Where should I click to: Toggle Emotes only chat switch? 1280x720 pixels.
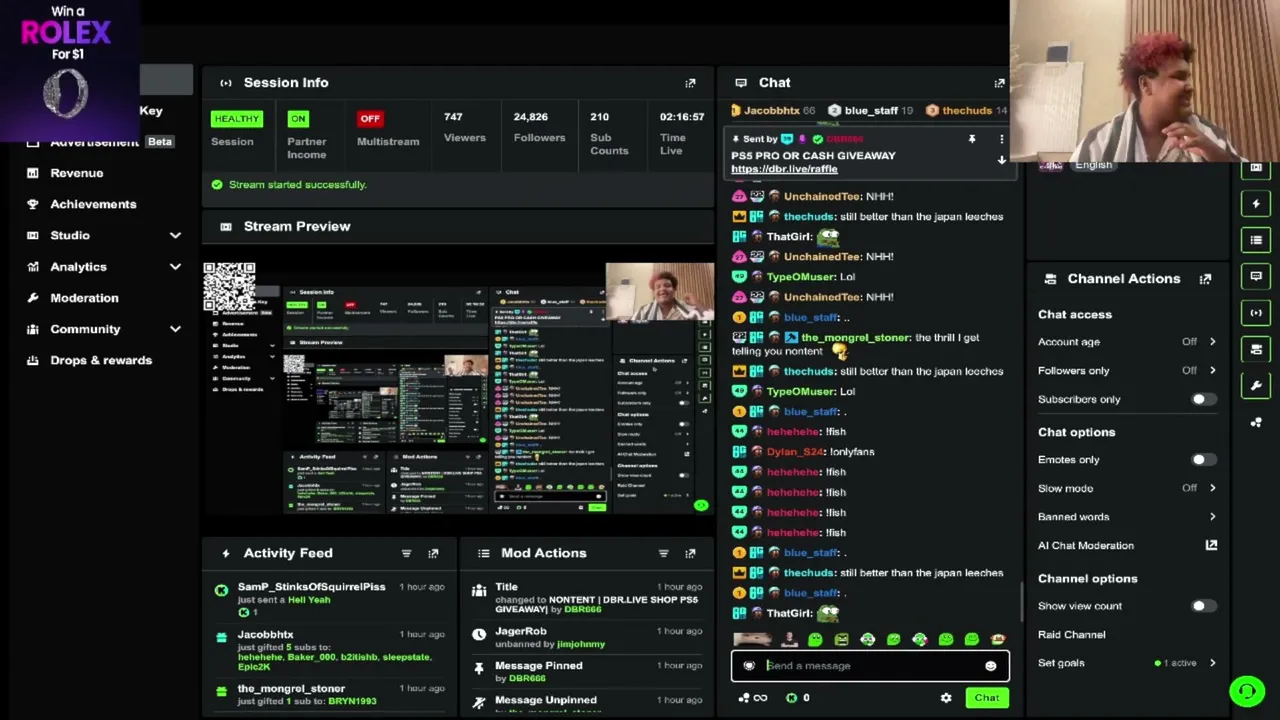[1203, 460]
